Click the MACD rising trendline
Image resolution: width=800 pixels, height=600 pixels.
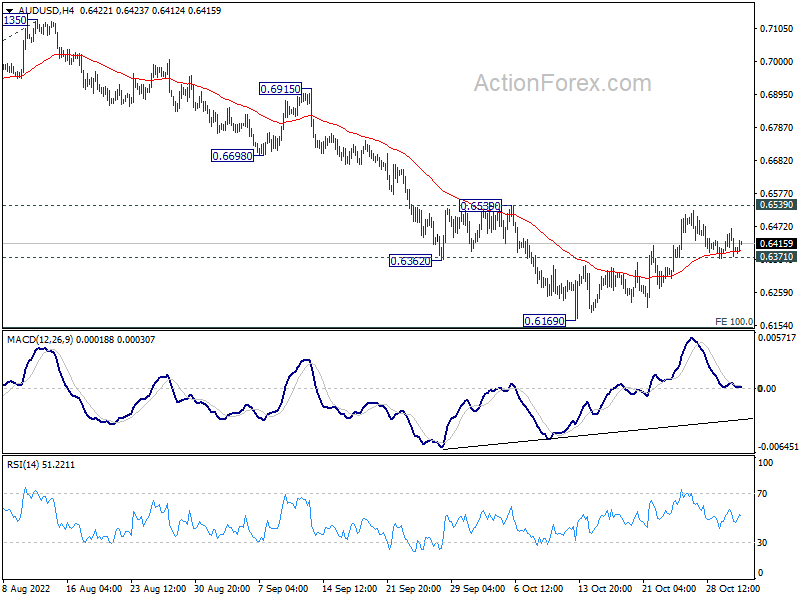pos(598,433)
